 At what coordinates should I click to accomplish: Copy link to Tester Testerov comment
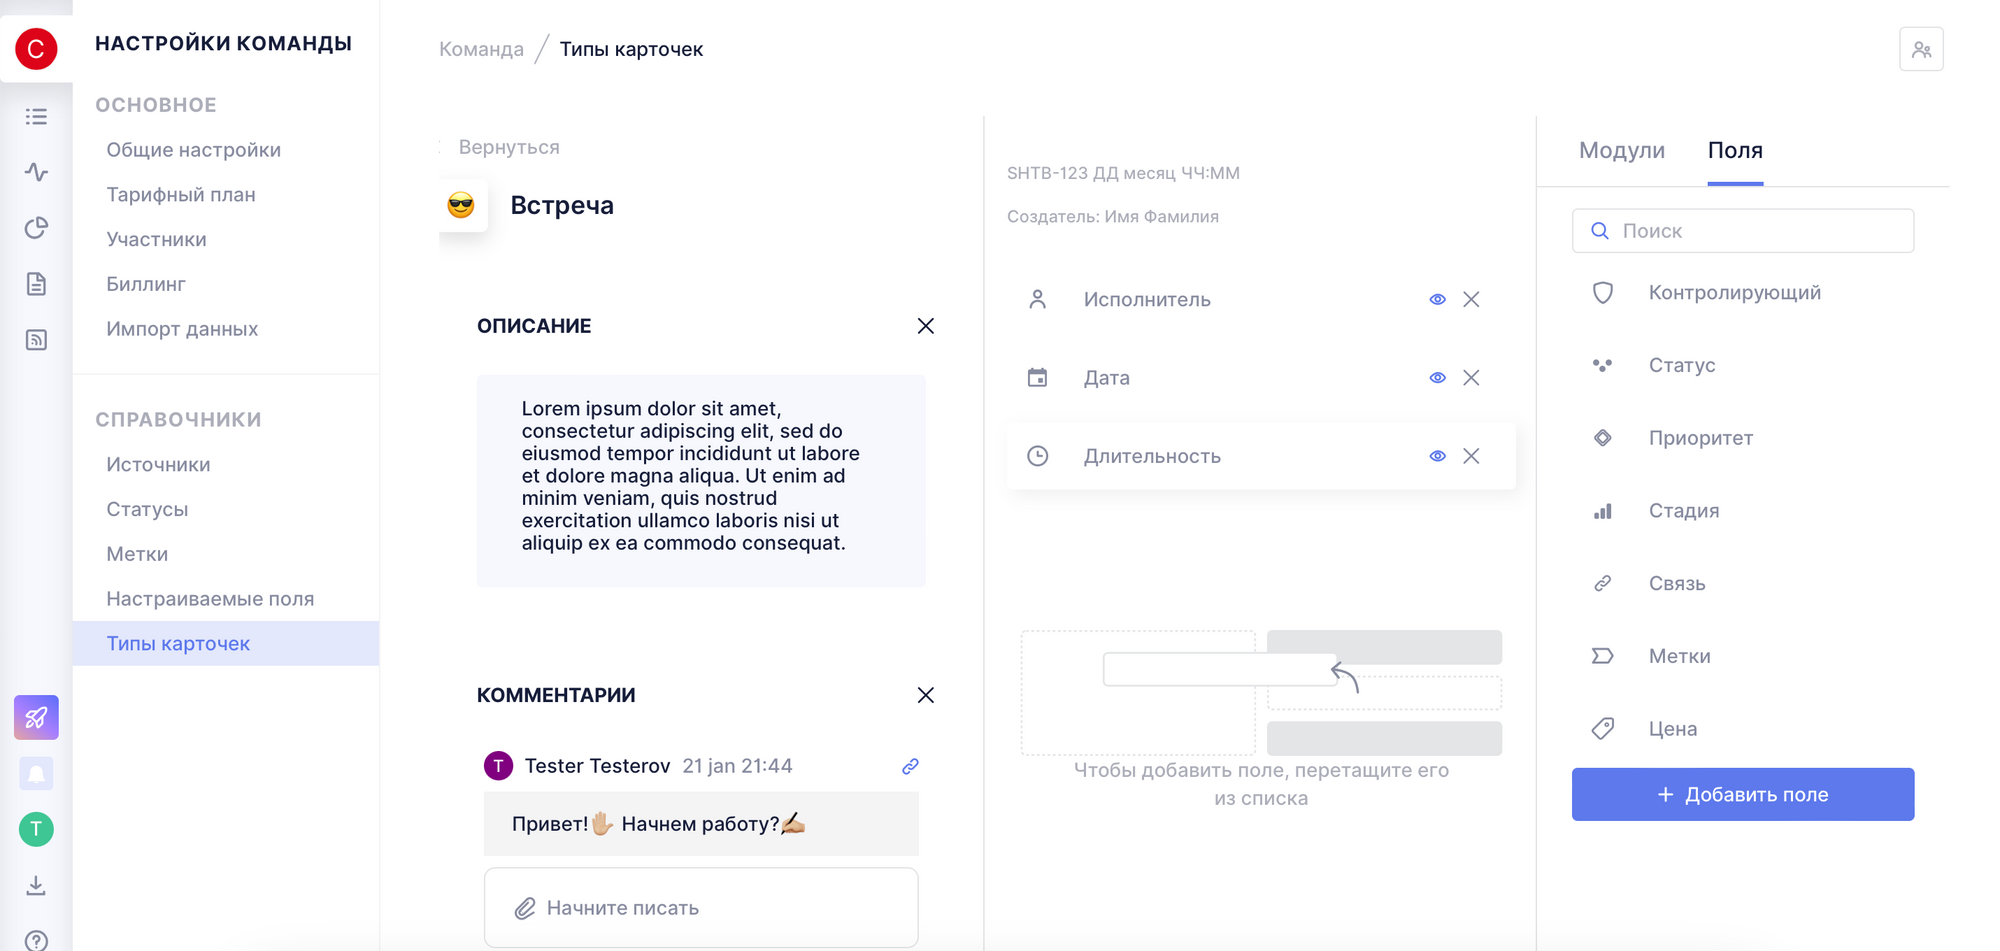pyautogui.click(x=910, y=766)
